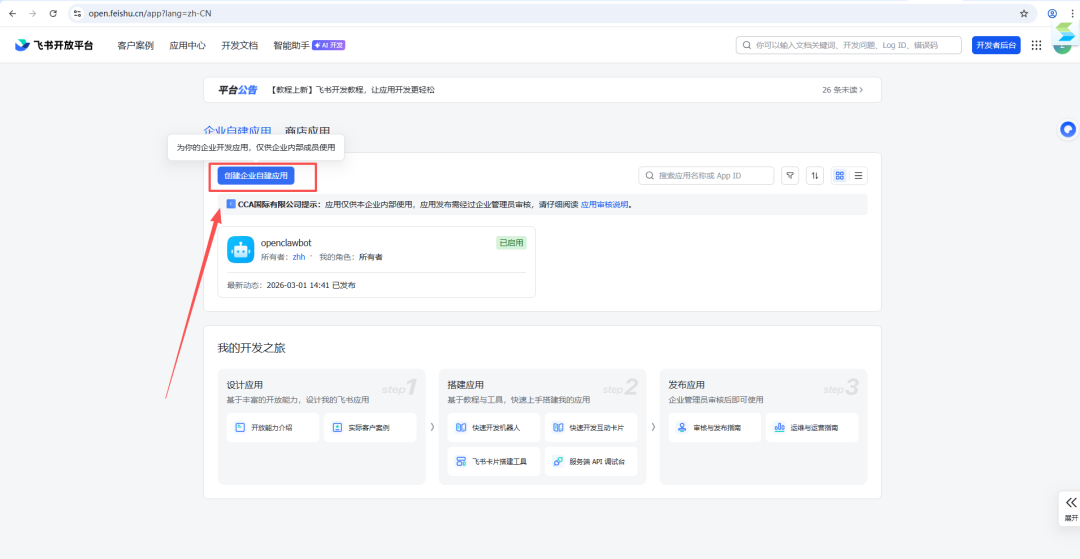Click the 创建企业自建应用 button
The width and height of the screenshot is (1080, 559).
[256, 176]
